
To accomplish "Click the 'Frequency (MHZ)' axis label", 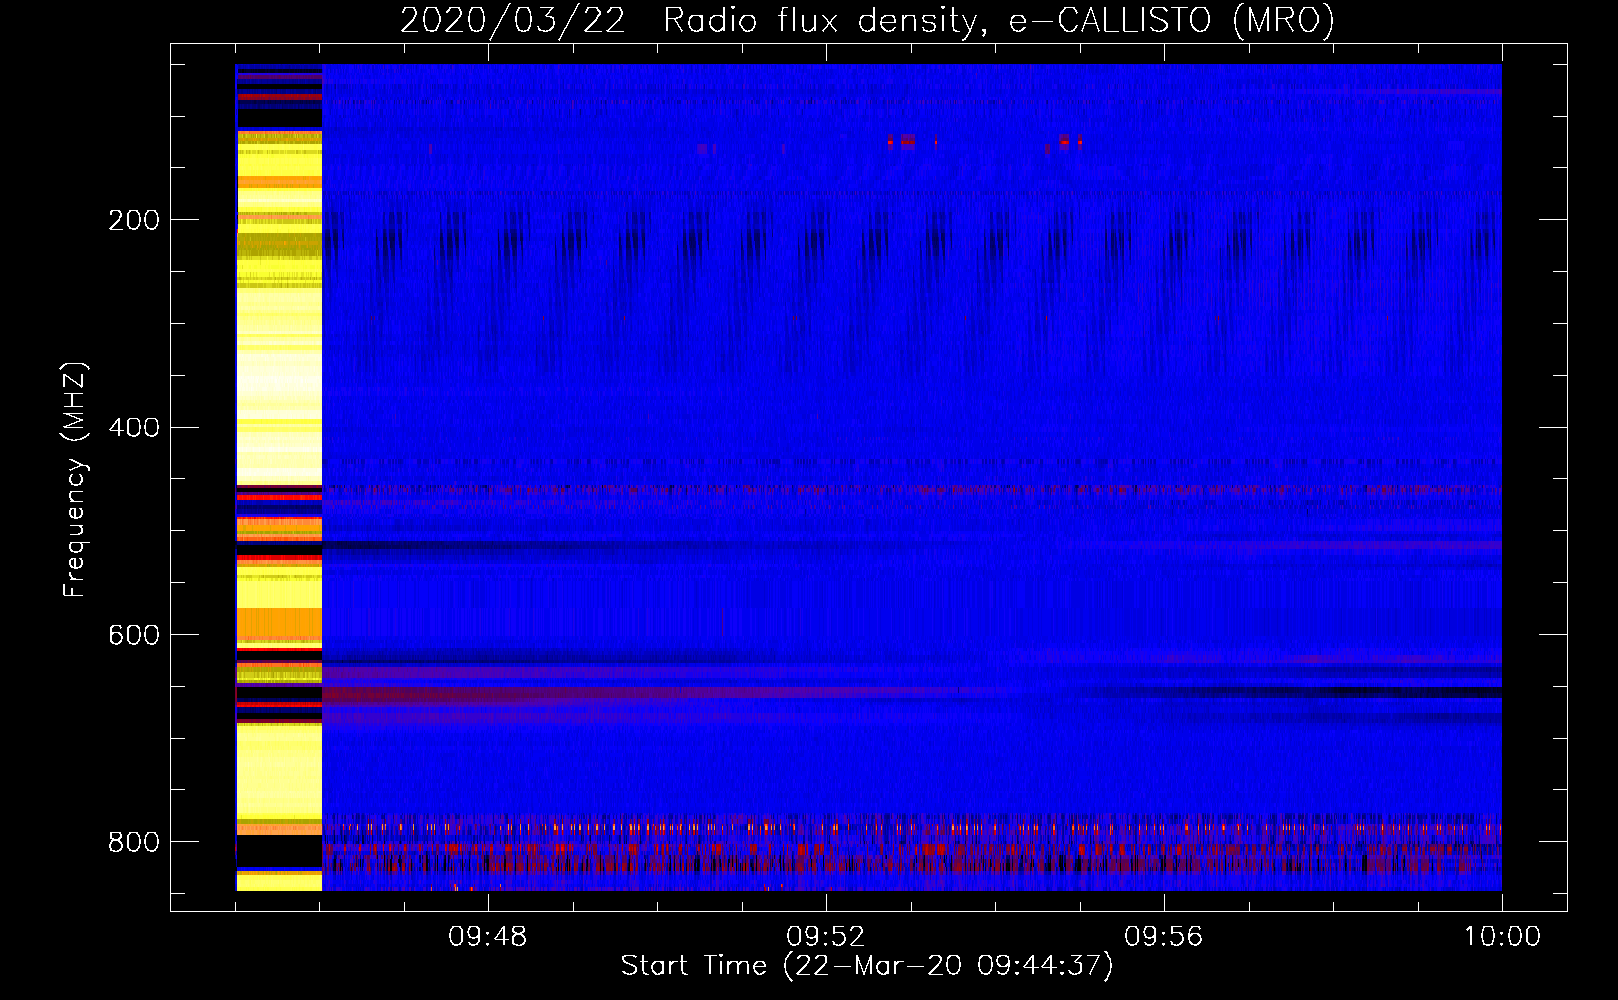I will (75, 480).
